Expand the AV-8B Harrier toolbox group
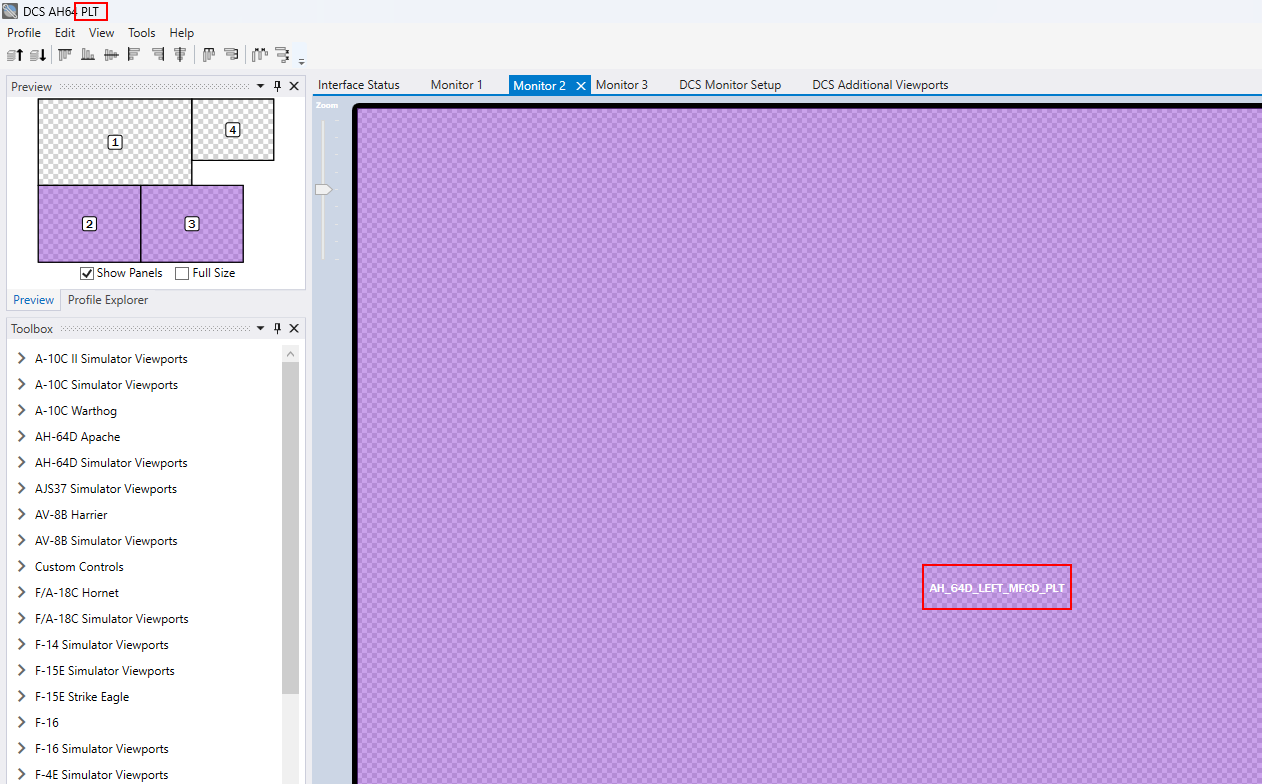Screen dimensions: 1262x784 21,514
